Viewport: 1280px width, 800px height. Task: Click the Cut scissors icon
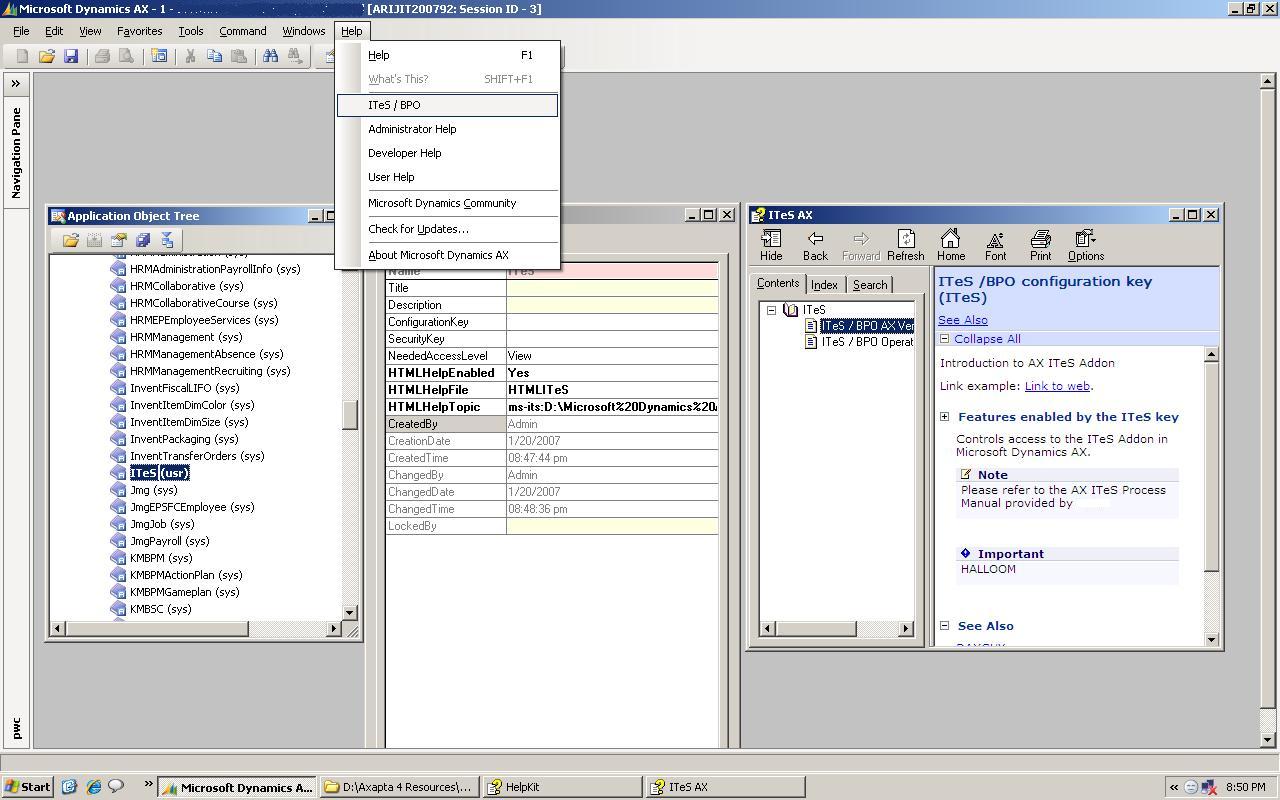(190, 56)
